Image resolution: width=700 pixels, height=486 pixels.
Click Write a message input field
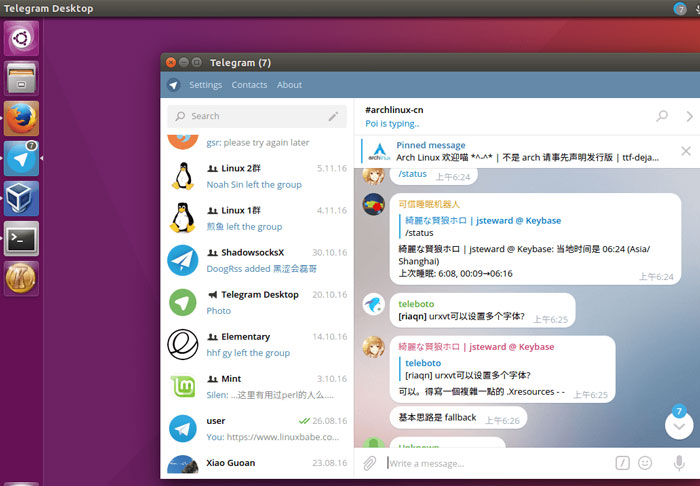pos(496,464)
